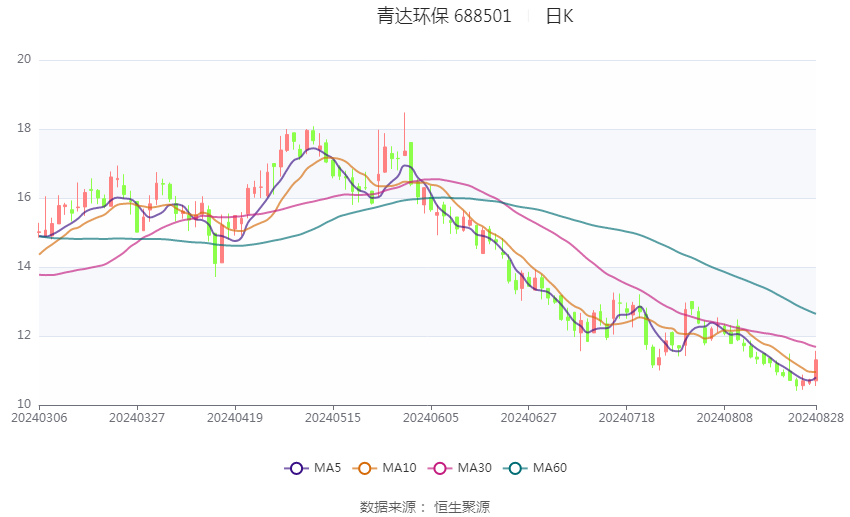Click x-axis date label 20240327
850x517 pixels.
coord(137,418)
